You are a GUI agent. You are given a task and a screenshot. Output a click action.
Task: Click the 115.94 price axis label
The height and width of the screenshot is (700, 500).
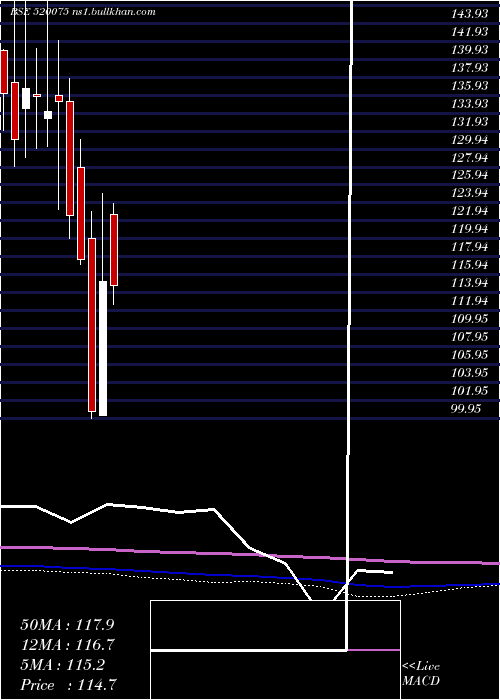click(470, 265)
